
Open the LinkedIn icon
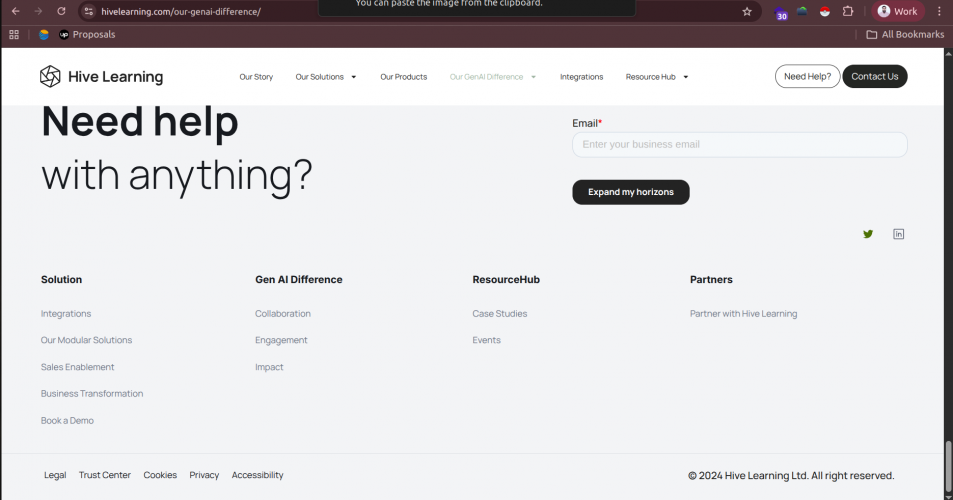pos(898,234)
